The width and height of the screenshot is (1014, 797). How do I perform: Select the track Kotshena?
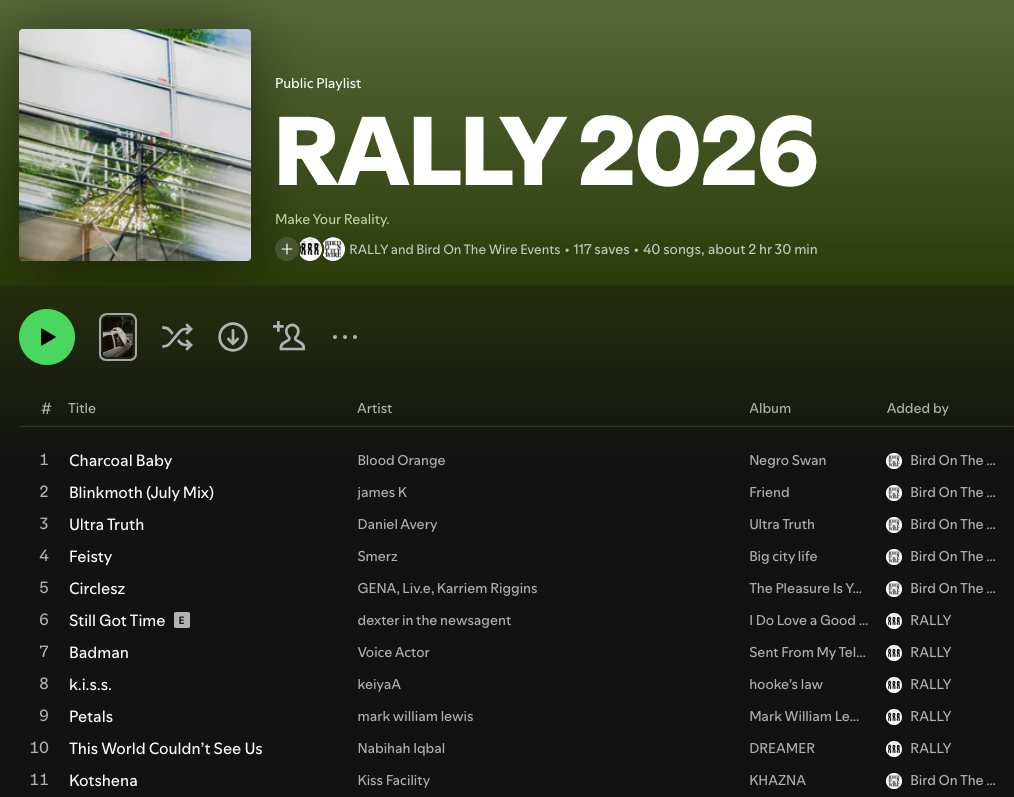click(x=103, y=781)
